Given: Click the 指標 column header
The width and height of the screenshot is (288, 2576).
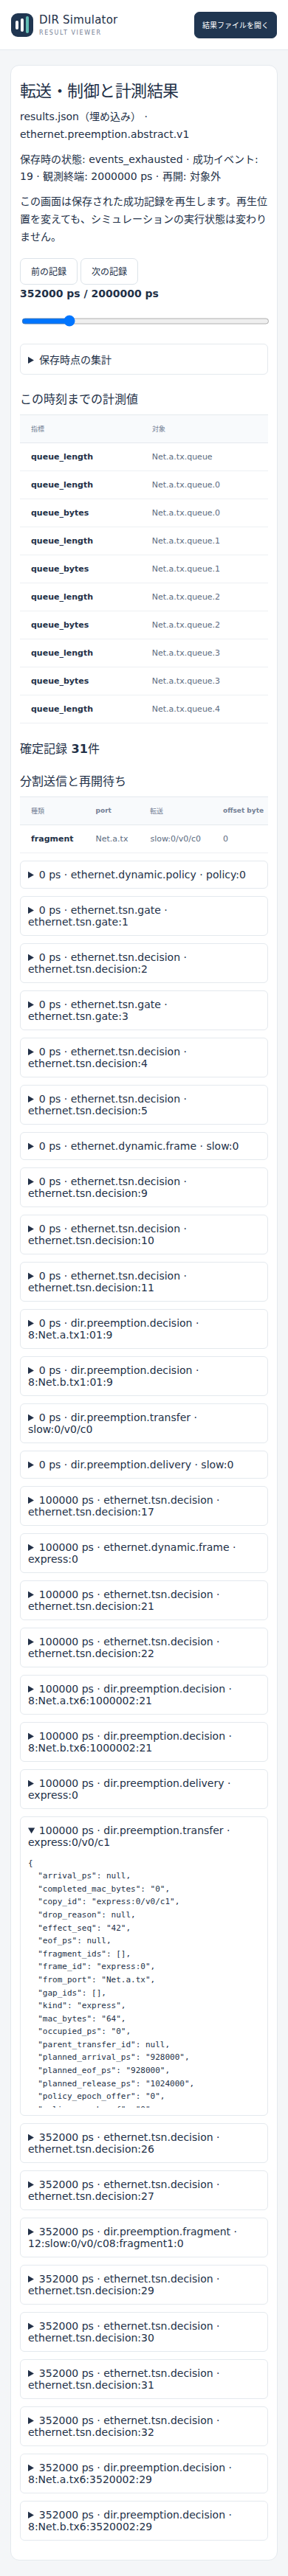Looking at the screenshot, I should 38,429.
